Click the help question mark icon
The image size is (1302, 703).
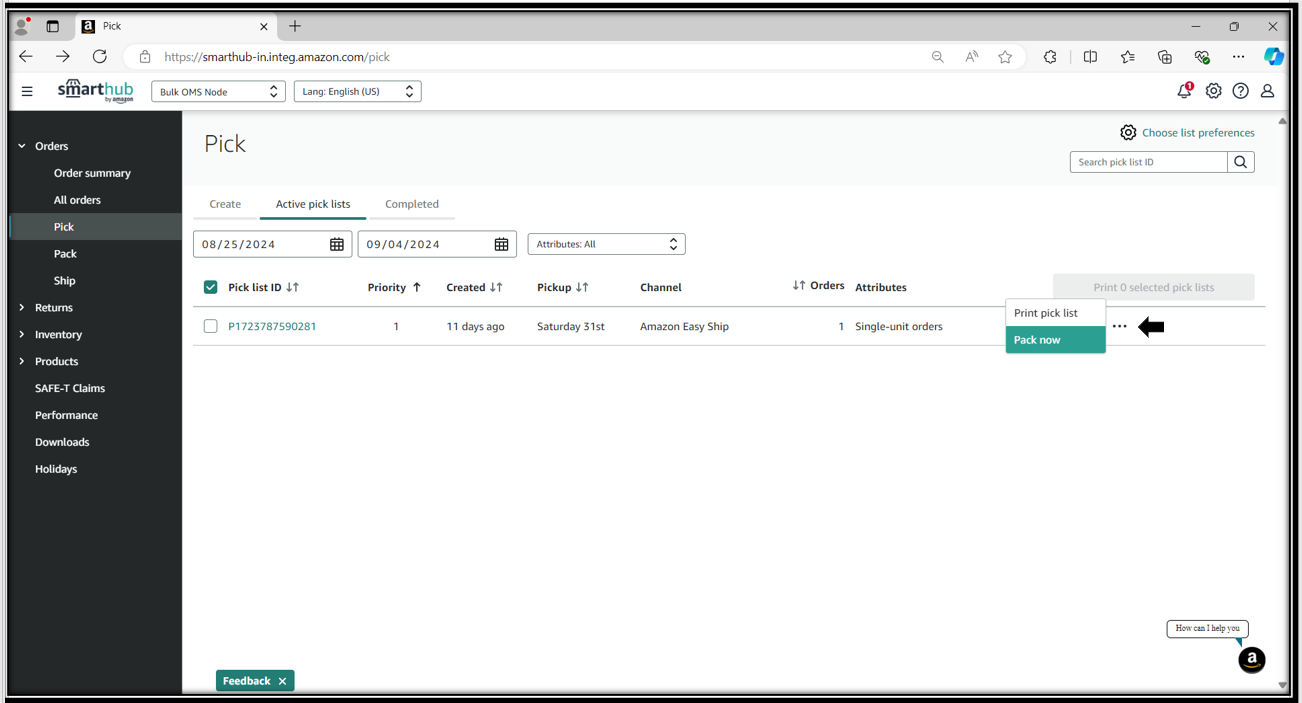pyautogui.click(x=1240, y=91)
